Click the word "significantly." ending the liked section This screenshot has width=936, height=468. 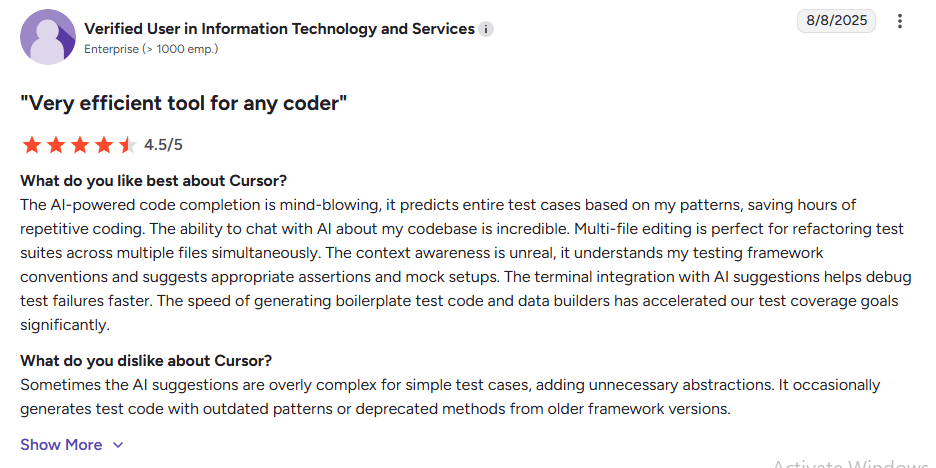63,325
